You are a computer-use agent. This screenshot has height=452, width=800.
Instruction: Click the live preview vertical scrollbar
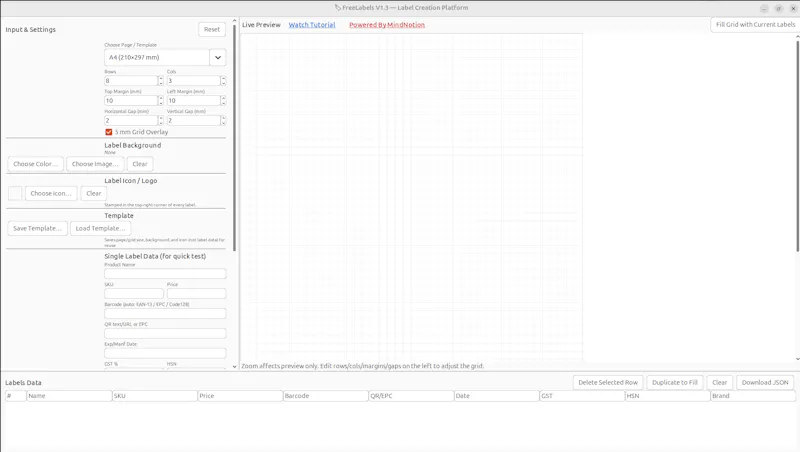pos(798,145)
